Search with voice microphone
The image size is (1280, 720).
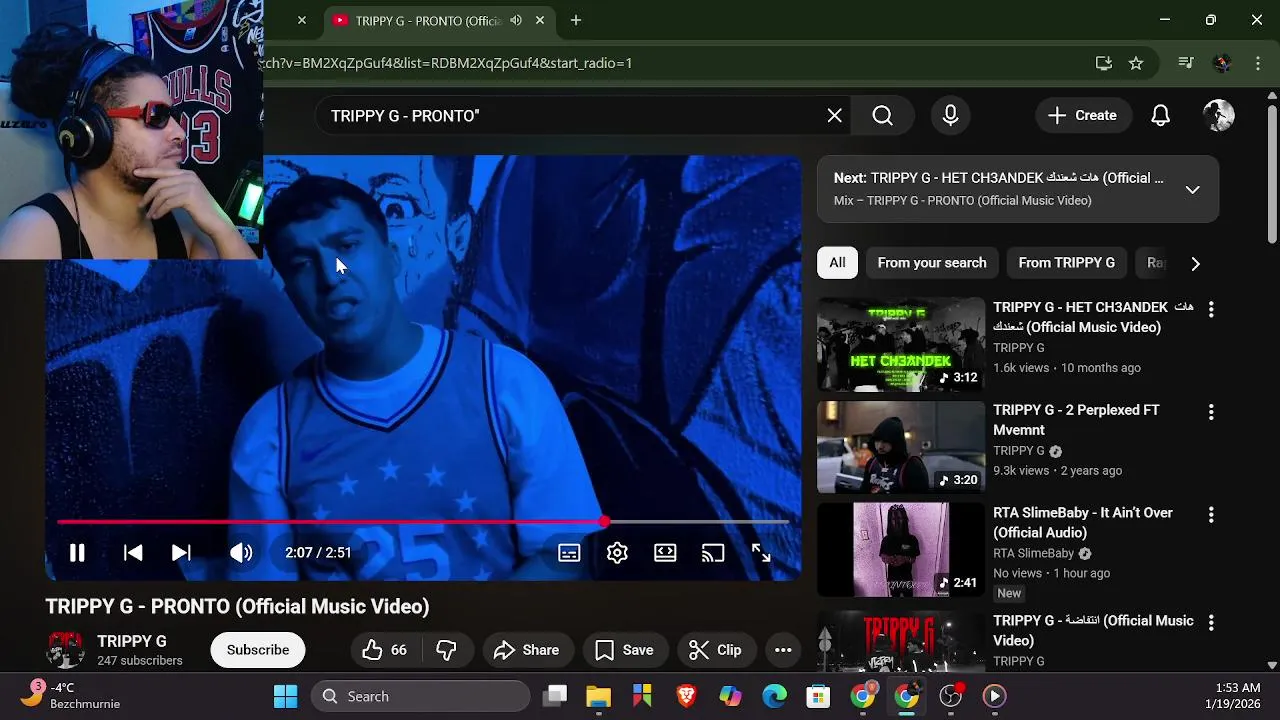951,116
